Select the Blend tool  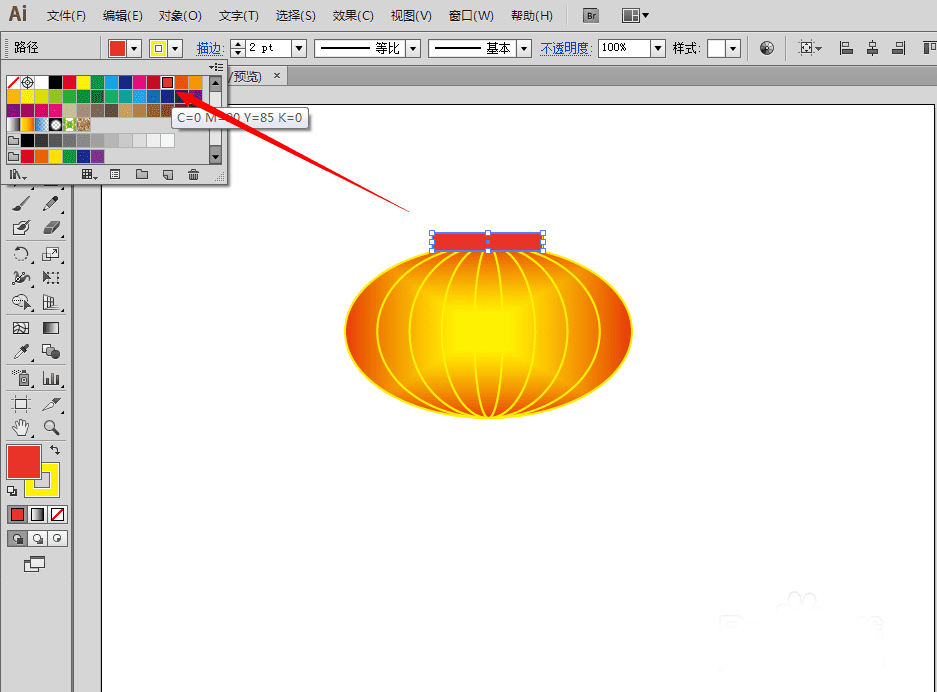(51, 352)
